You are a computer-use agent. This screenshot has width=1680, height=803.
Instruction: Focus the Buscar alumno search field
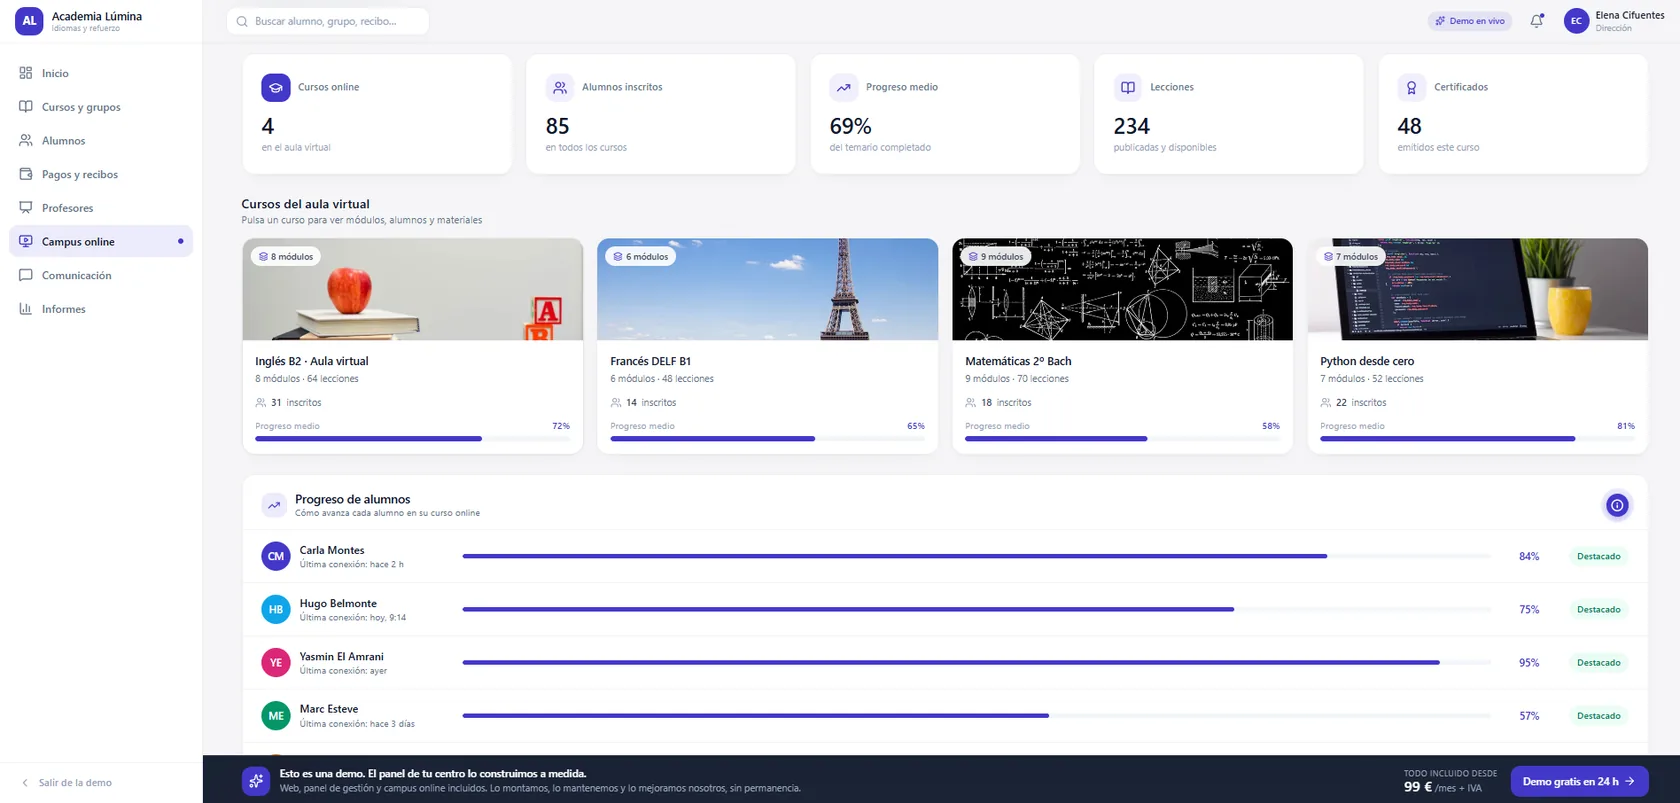(328, 21)
